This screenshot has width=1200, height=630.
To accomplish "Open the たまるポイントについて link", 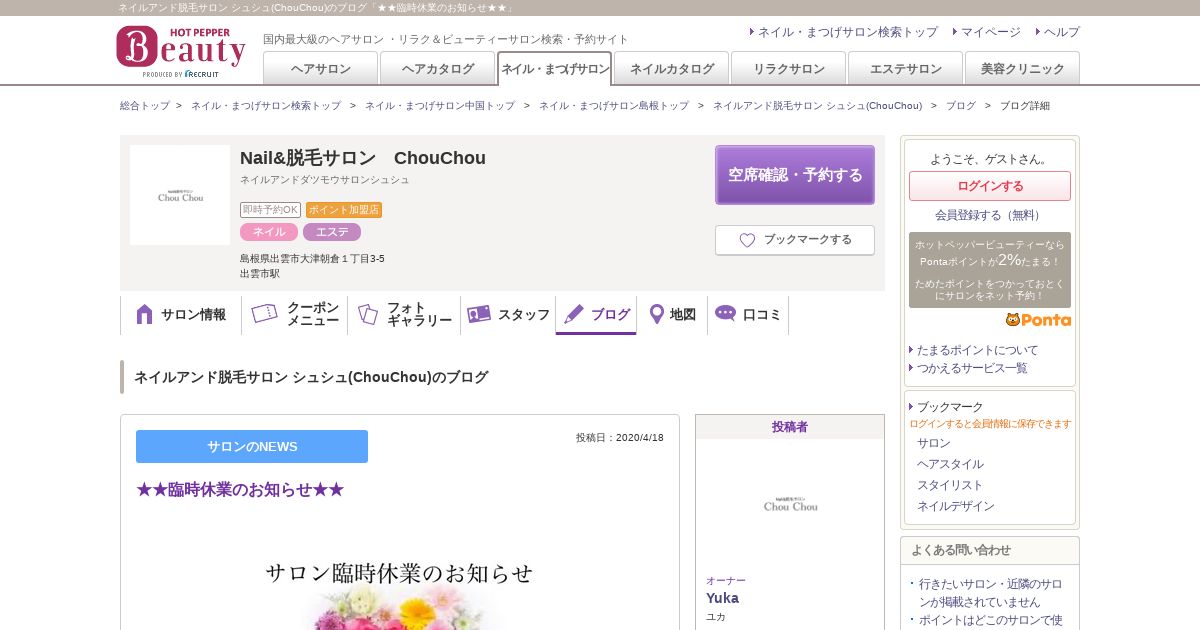I will pyautogui.click(x=977, y=350).
